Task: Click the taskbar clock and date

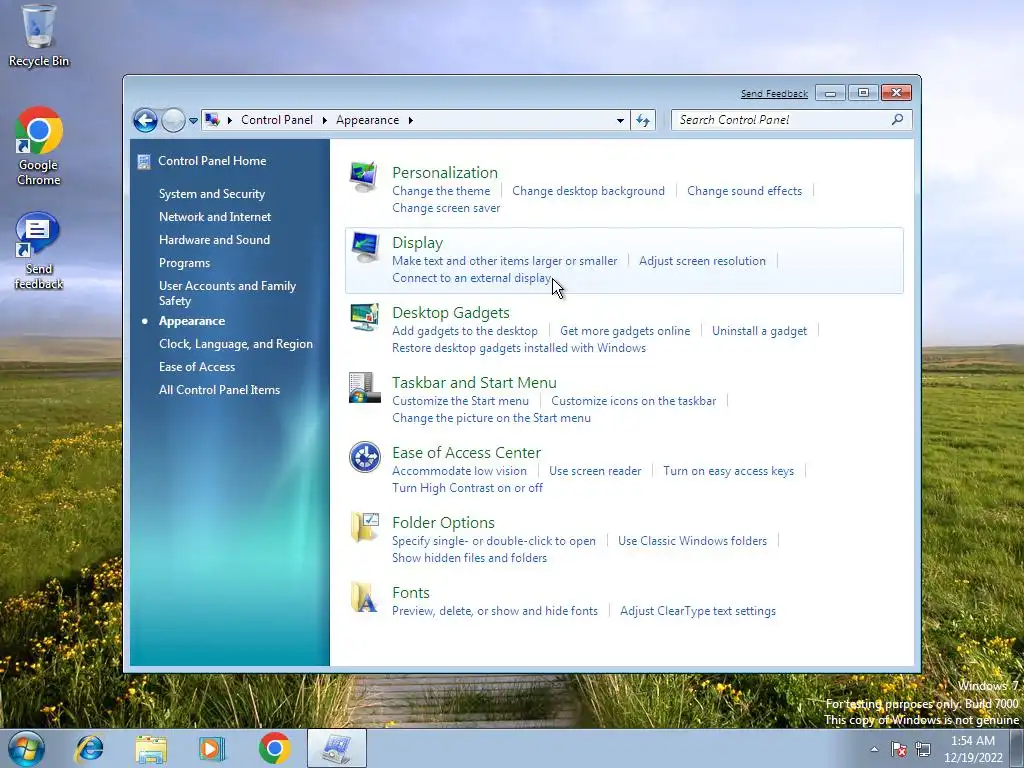Action: click(x=973, y=749)
